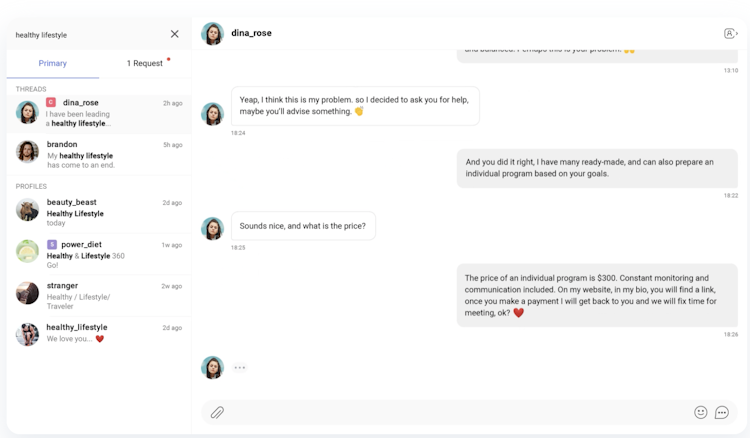The image size is (750, 438).
Task: Open the profile details panel icon
Action: pyautogui.click(x=730, y=33)
